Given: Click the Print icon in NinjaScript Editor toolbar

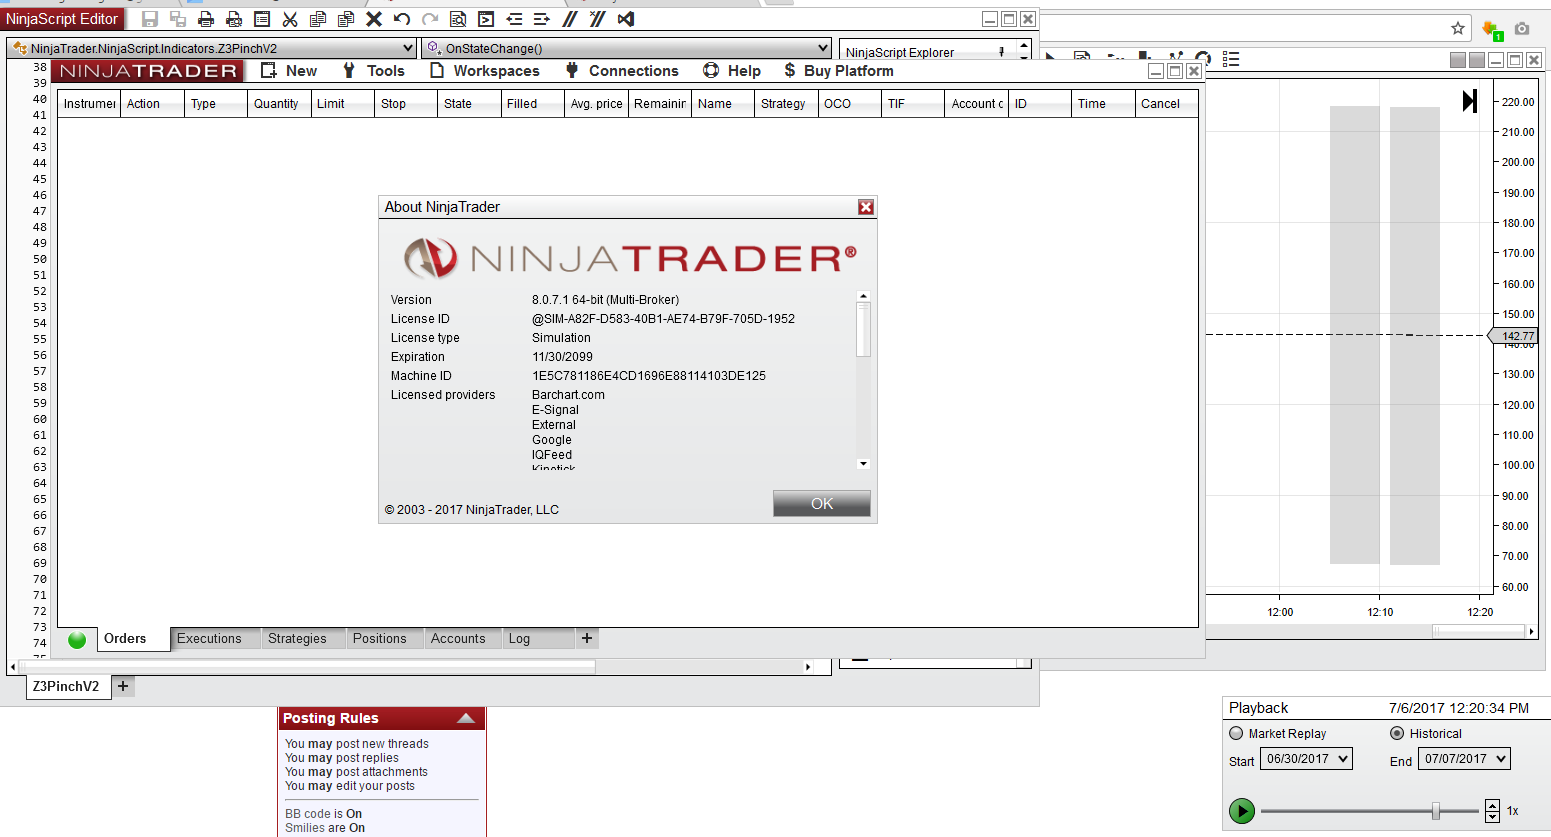Looking at the screenshot, I should pos(206,19).
